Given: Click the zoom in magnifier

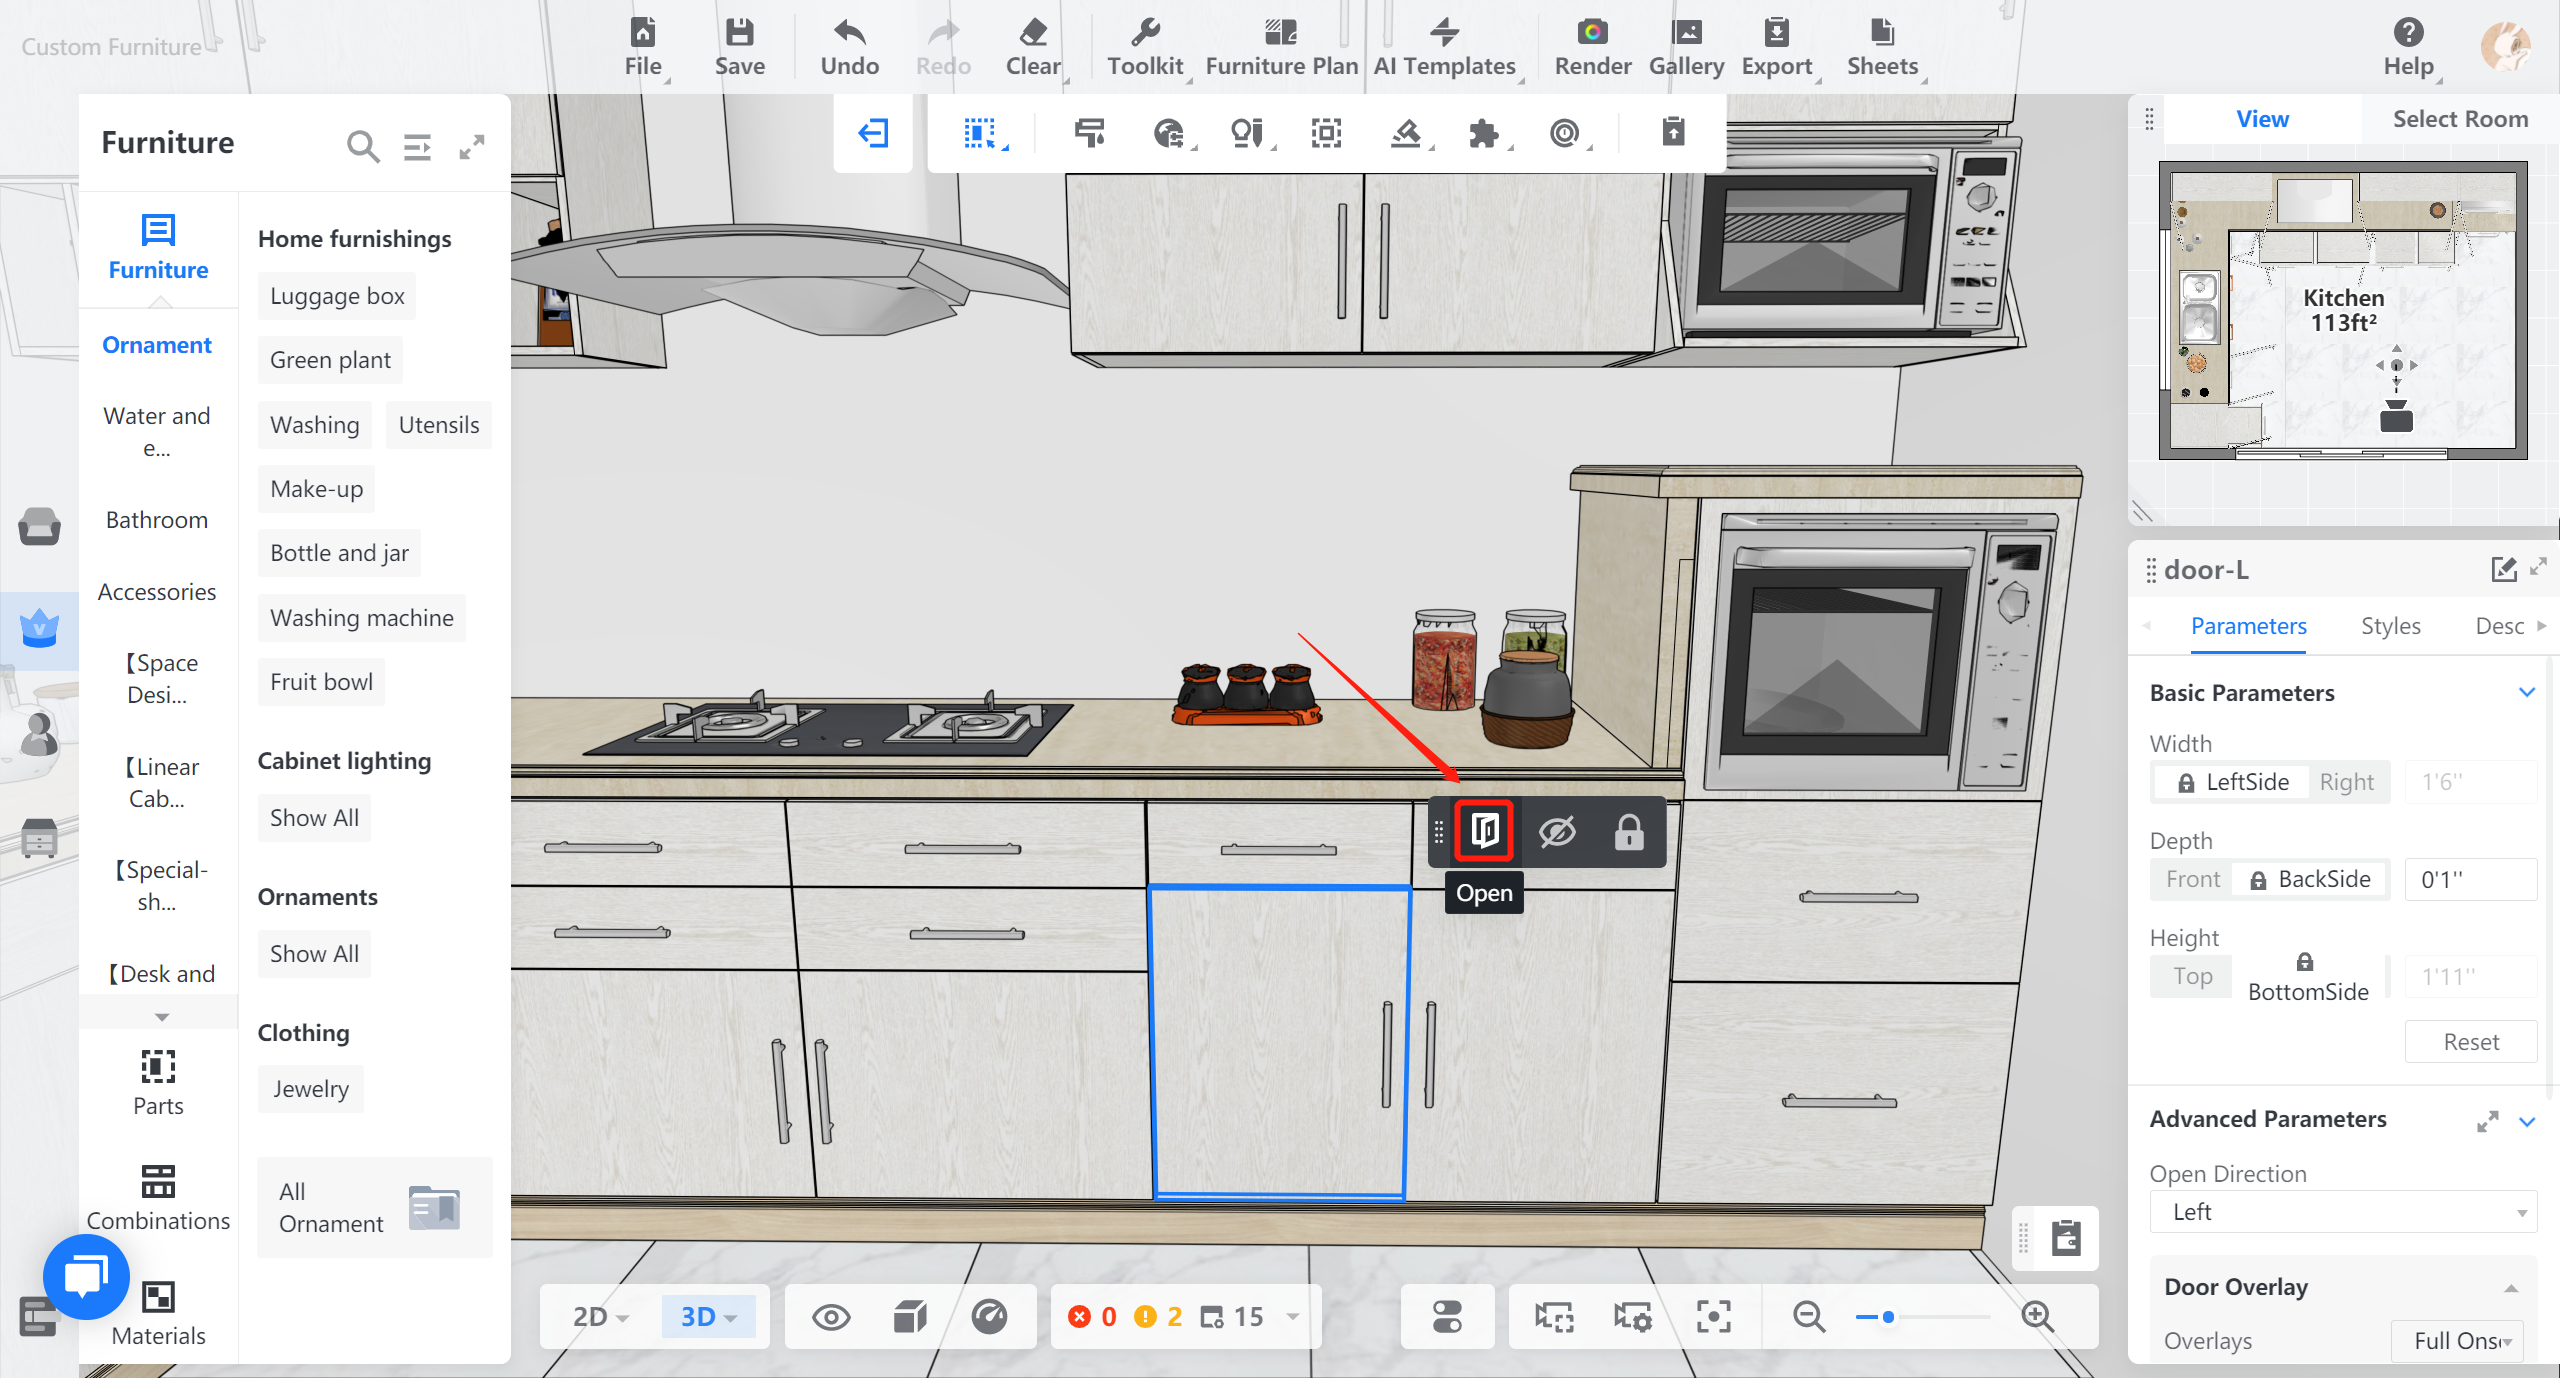Looking at the screenshot, I should pyautogui.click(x=2036, y=1317).
